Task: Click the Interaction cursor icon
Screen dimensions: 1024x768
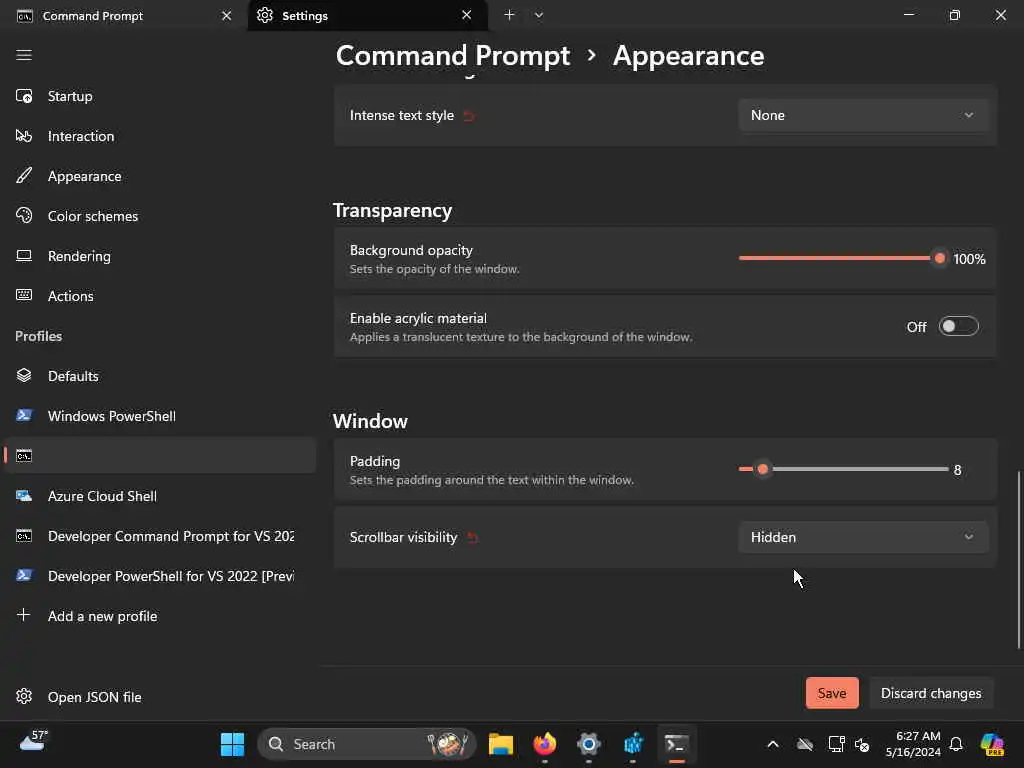Action: (24, 136)
